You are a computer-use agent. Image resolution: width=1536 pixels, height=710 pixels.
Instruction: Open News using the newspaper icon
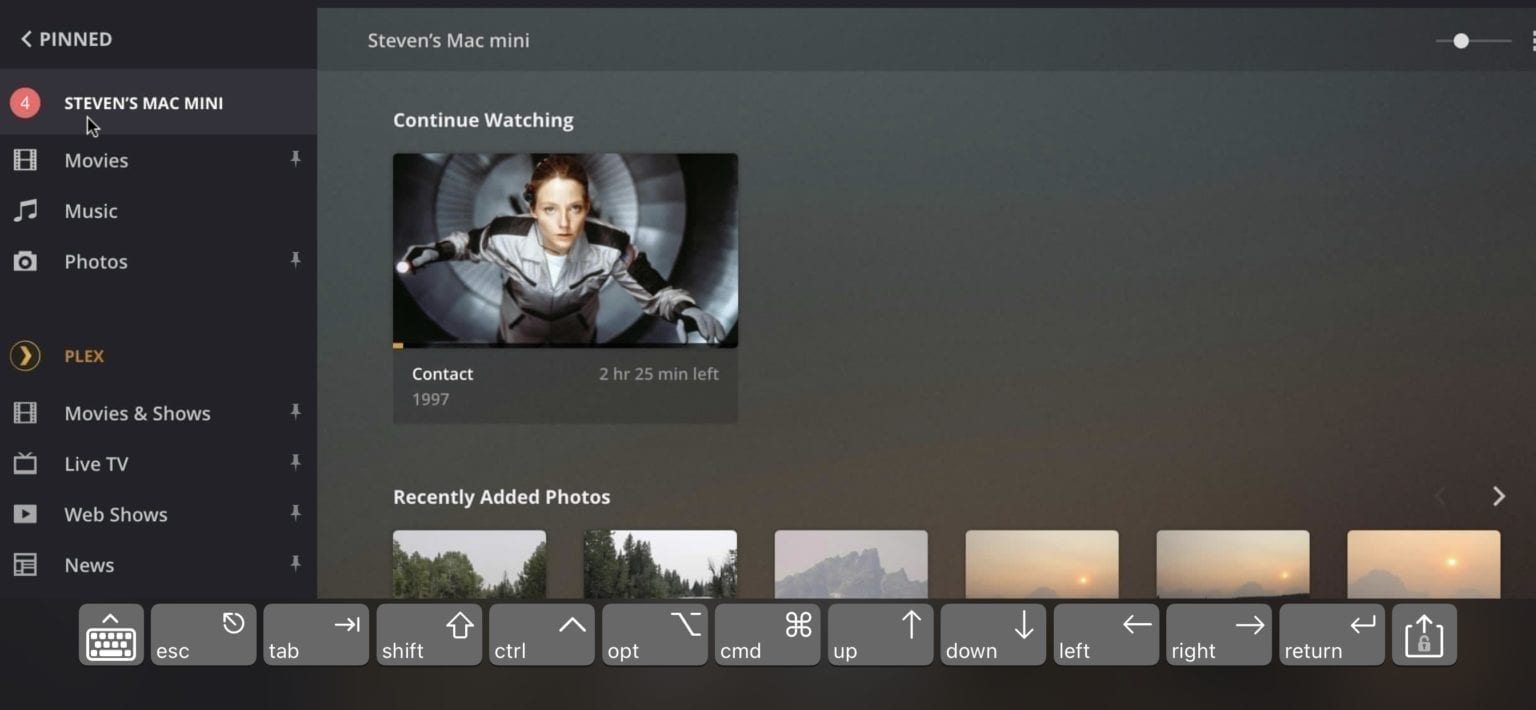pos(25,565)
